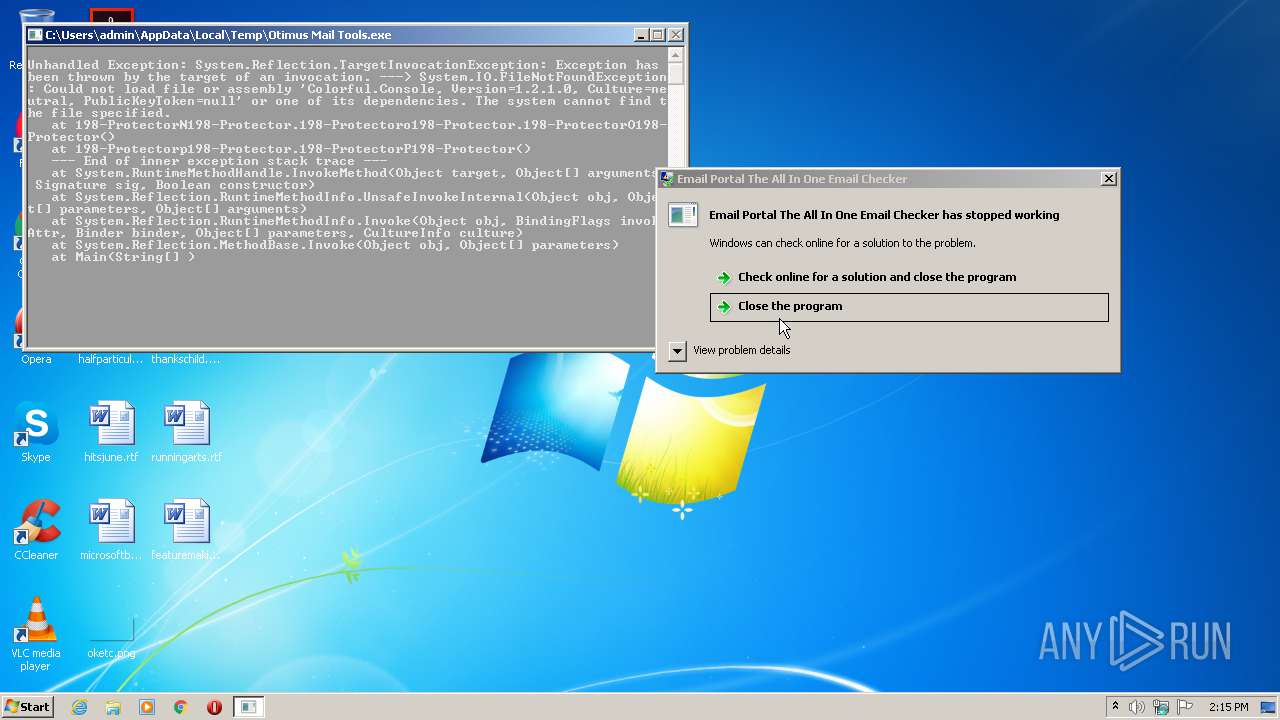Click the green arrow beside Close the program
Viewport: 1280px width, 720px height.
click(724, 307)
